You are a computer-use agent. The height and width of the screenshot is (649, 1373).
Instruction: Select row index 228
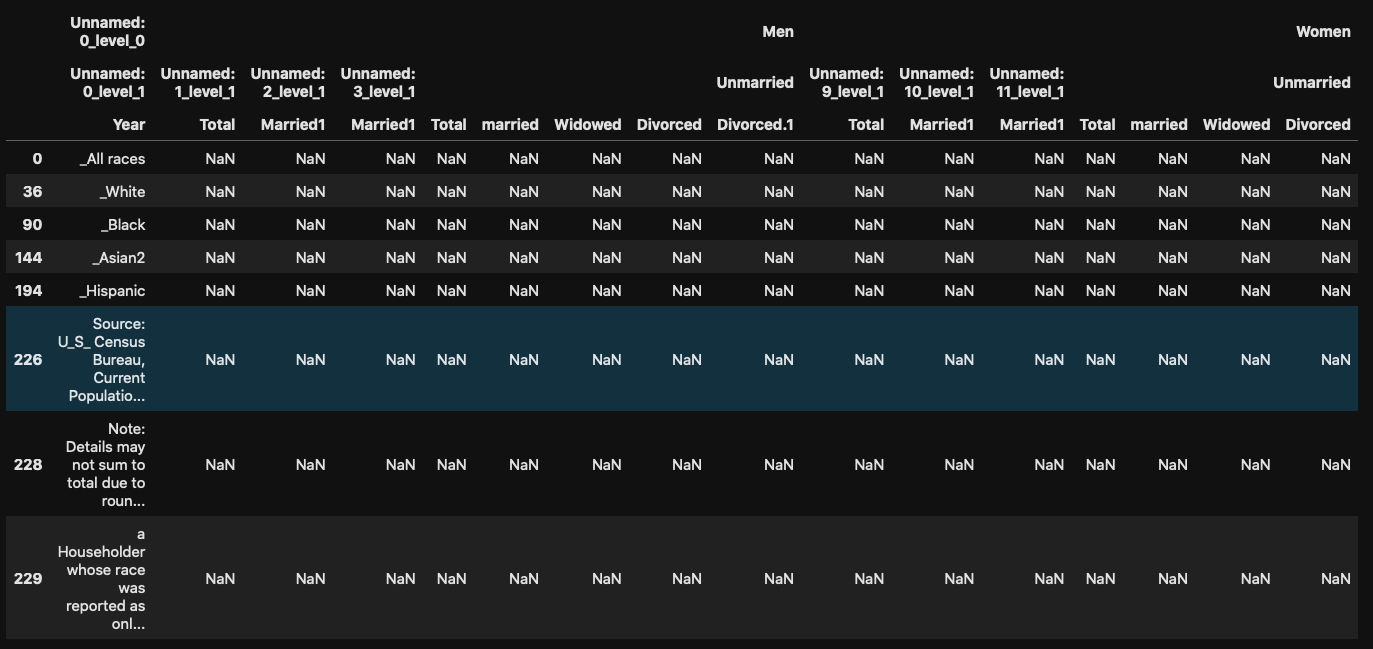coord(28,464)
